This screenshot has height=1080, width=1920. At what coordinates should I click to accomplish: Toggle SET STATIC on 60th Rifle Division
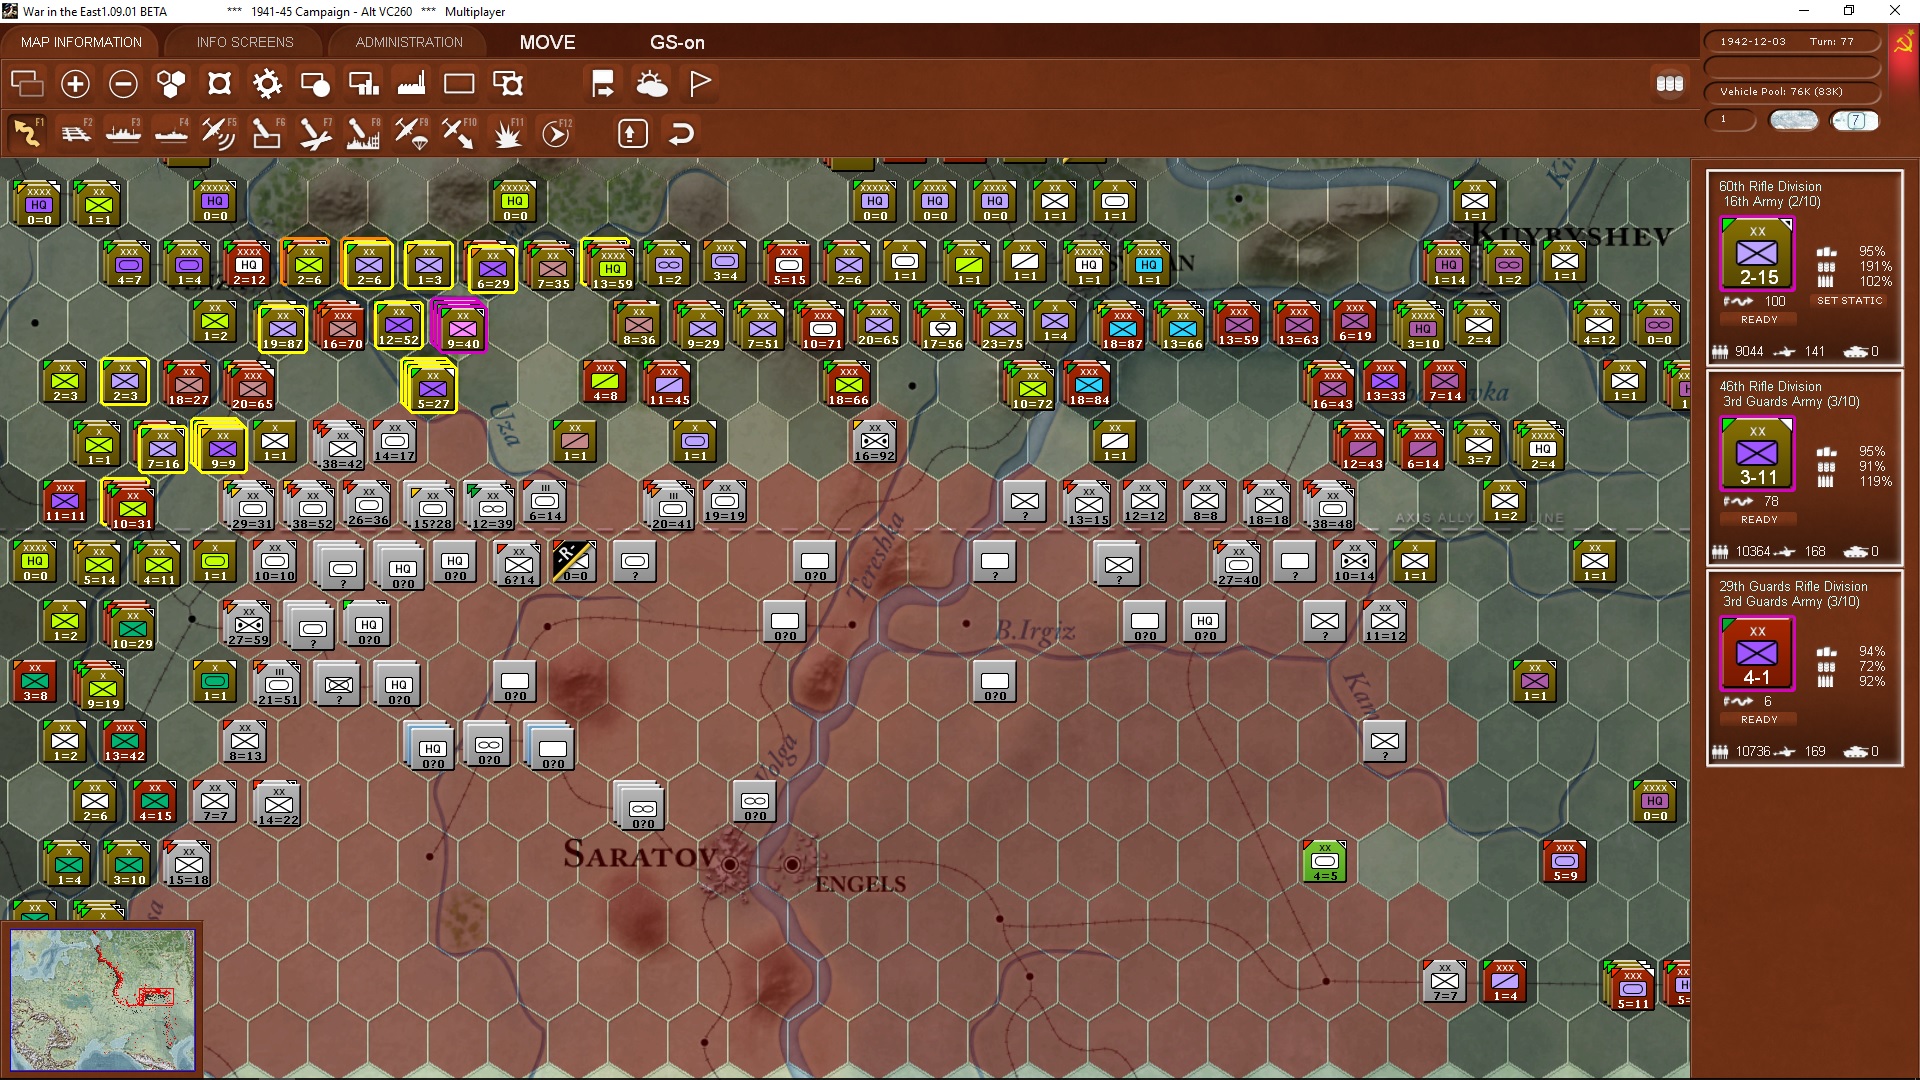pyautogui.click(x=1849, y=301)
